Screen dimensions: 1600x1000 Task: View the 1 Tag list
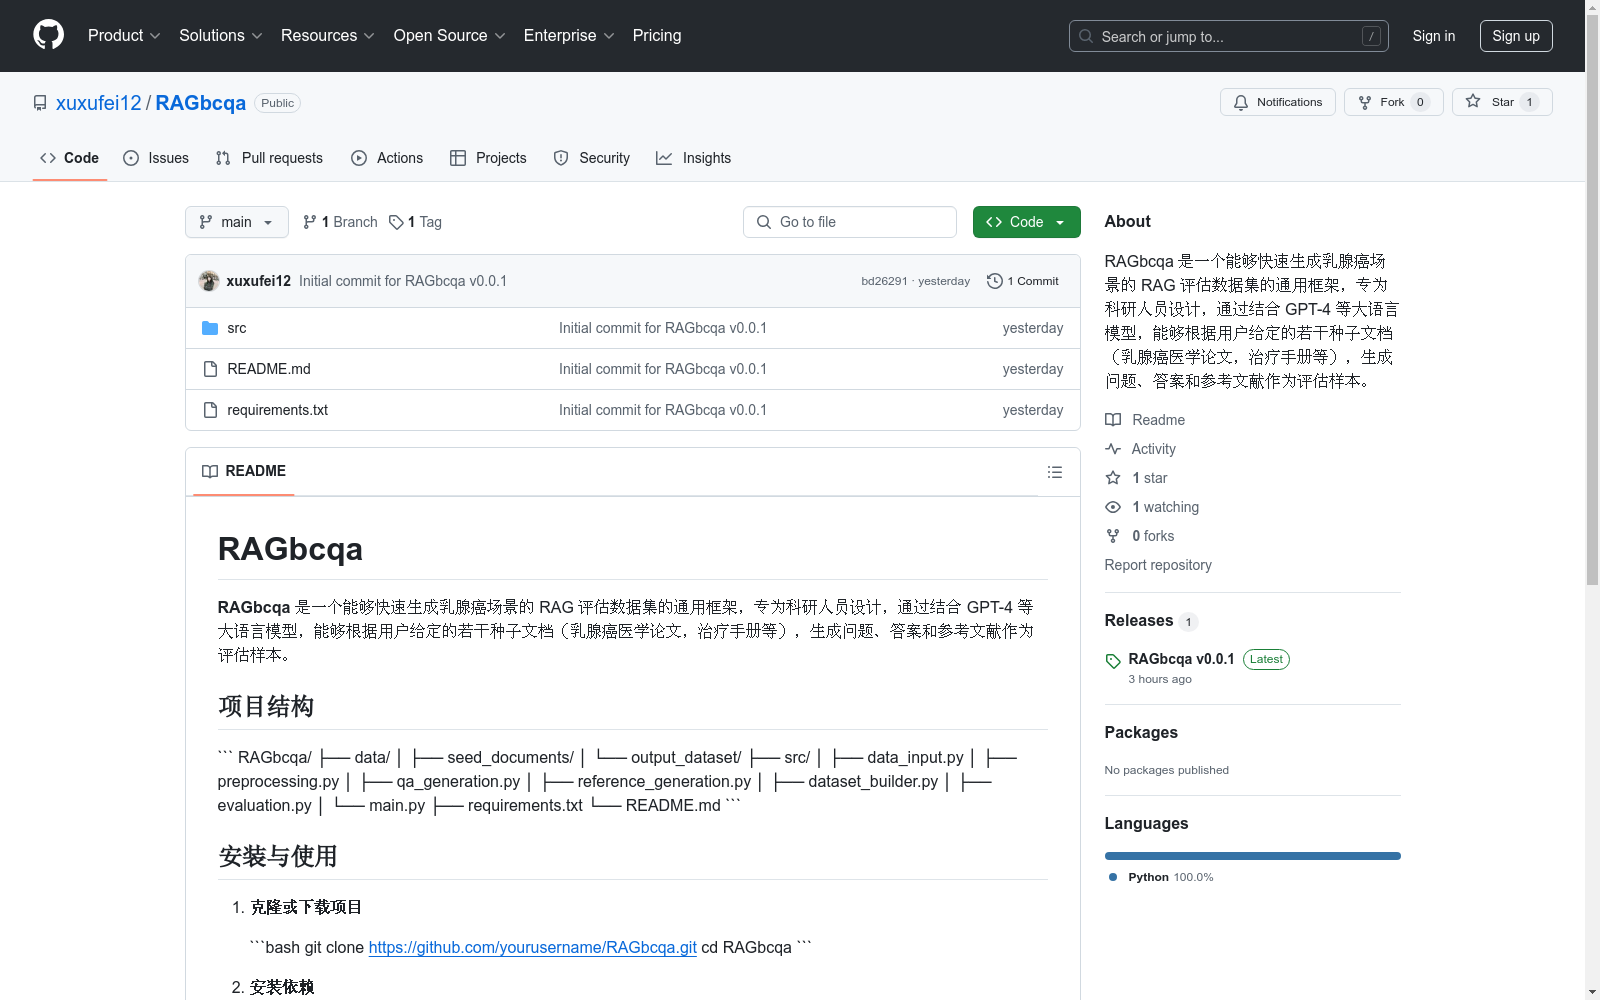click(415, 222)
